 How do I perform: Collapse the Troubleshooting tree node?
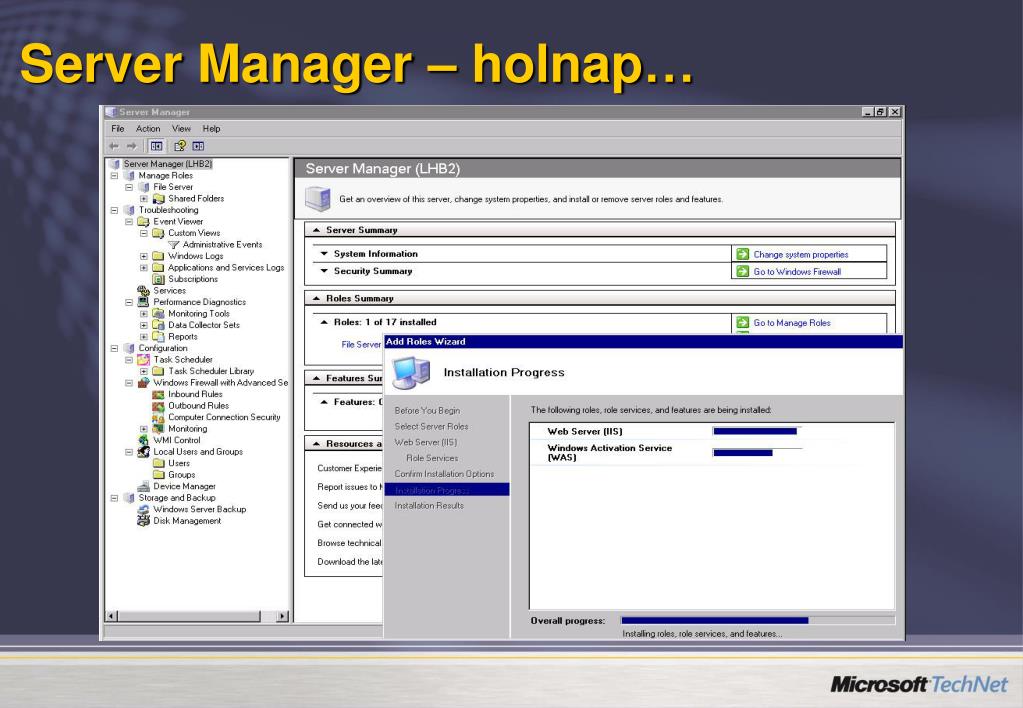(x=115, y=210)
